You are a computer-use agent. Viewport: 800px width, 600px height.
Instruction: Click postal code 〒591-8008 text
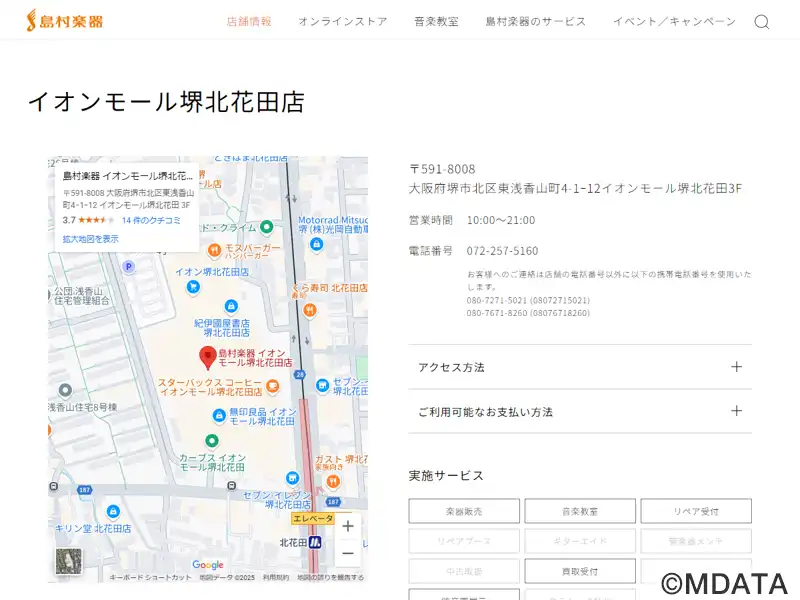(x=442, y=169)
